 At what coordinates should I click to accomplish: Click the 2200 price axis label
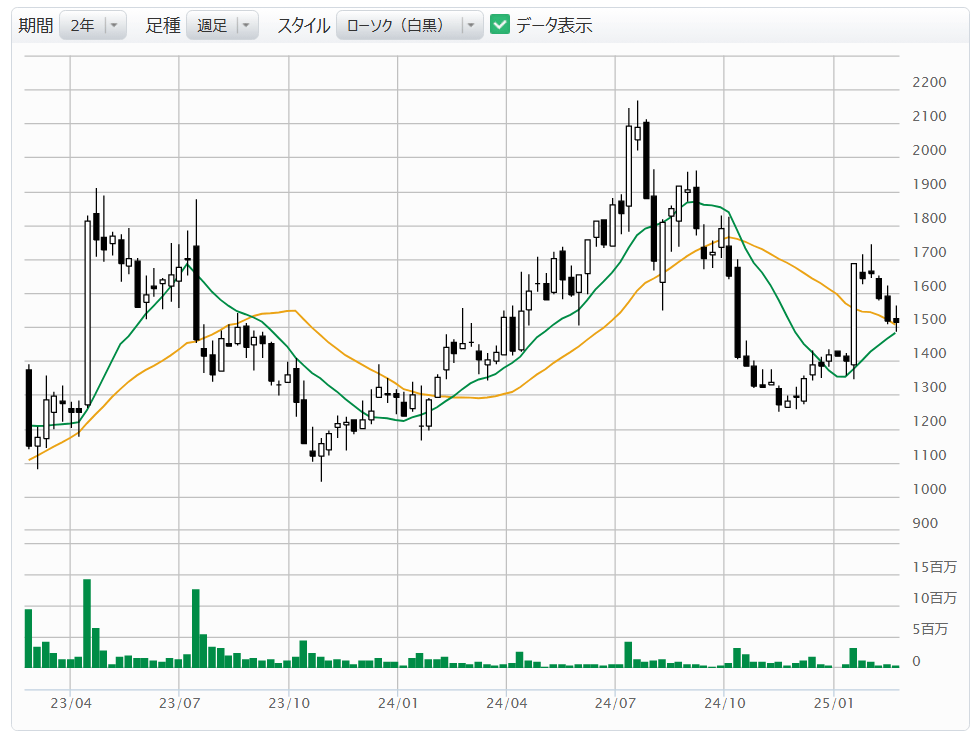click(x=929, y=82)
